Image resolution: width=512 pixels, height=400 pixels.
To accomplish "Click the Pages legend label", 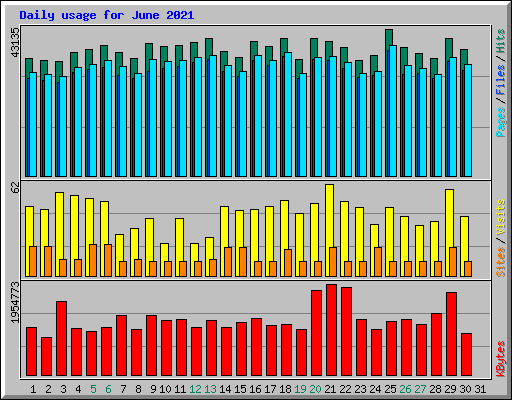I will (501, 122).
